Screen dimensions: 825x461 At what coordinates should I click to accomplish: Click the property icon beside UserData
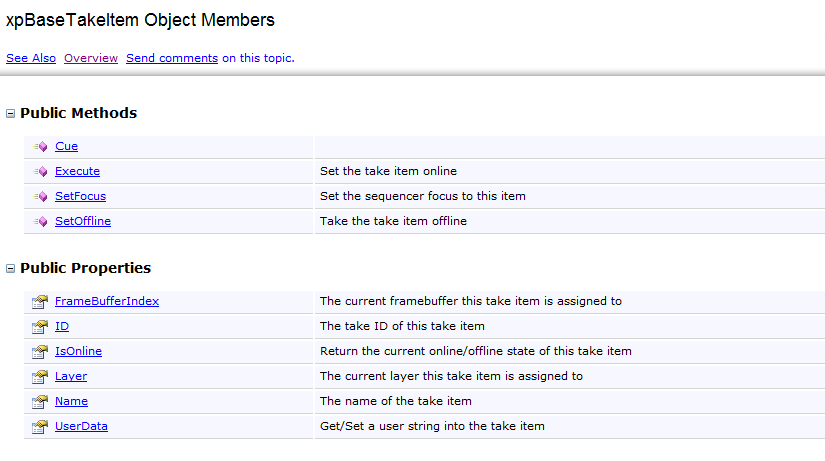[x=40, y=427]
